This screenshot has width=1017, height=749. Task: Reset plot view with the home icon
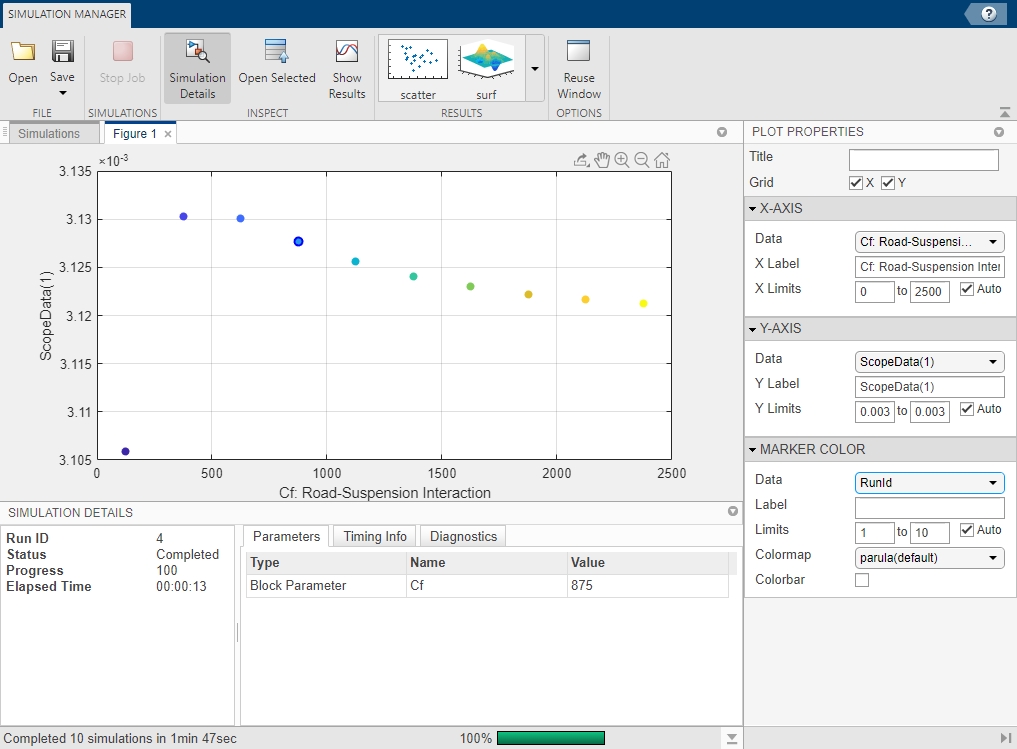point(662,160)
